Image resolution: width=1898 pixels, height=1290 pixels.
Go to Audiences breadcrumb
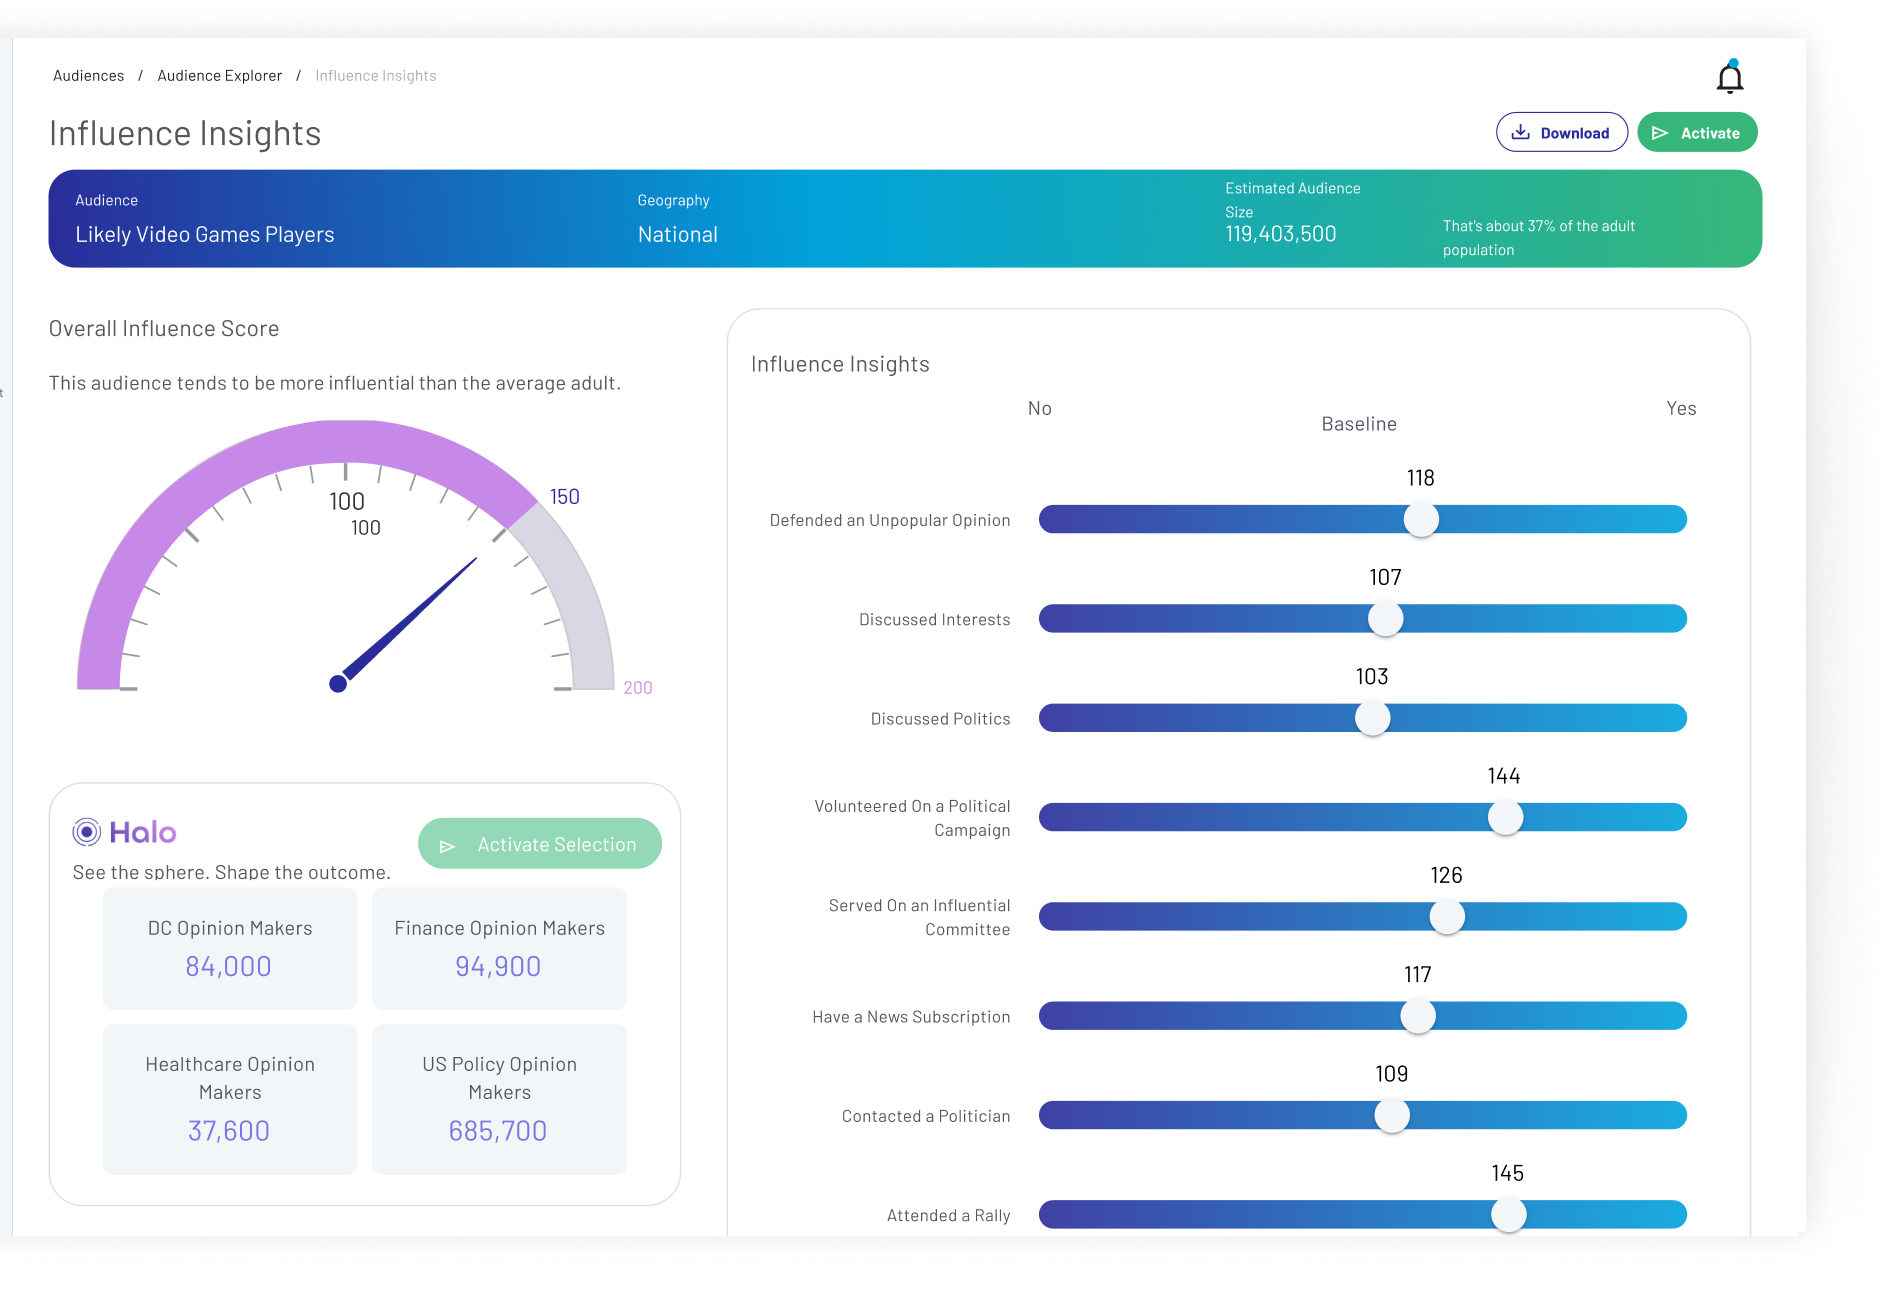pyautogui.click(x=89, y=76)
